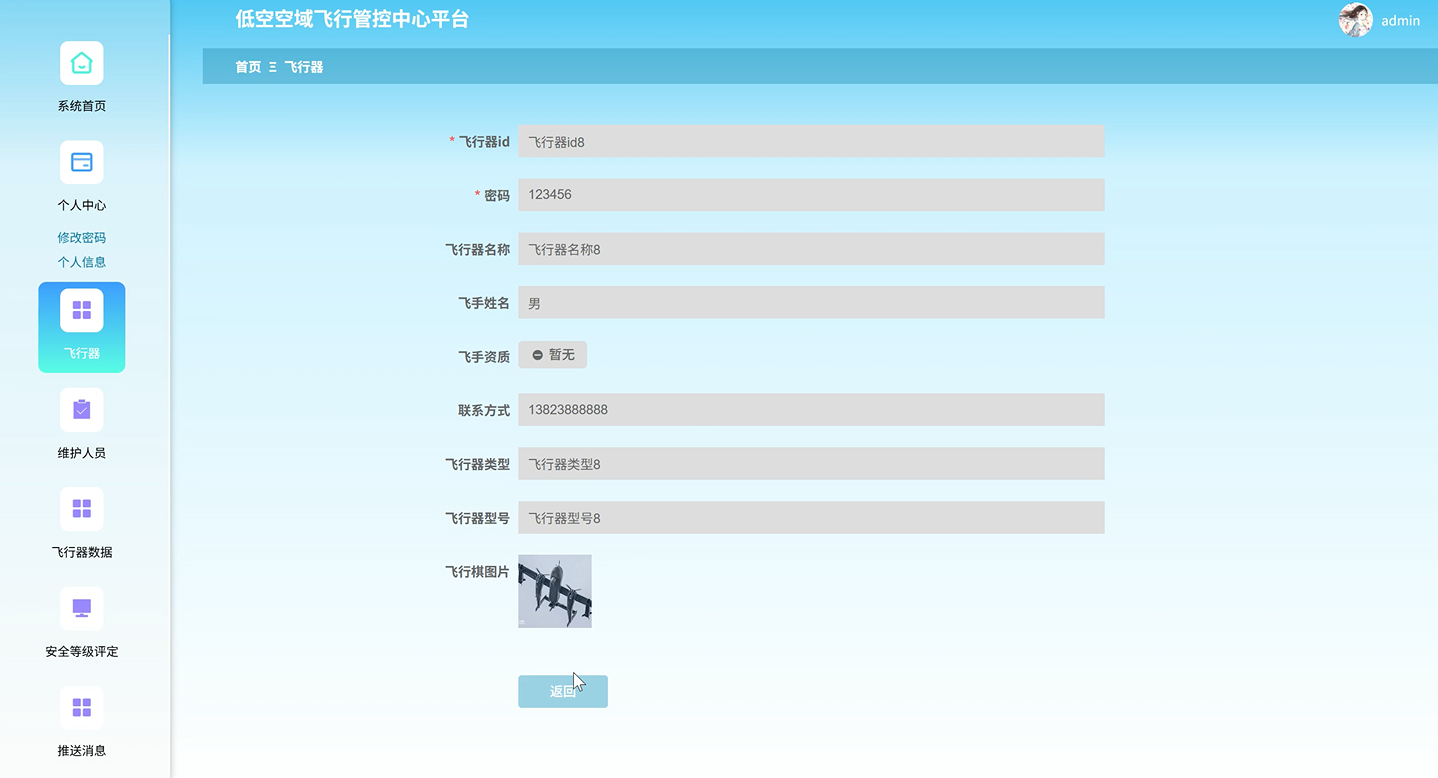Select the 飞行器数据 icon
Image resolution: width=1438 pixels, height=778 pixels.
[81, 508]
